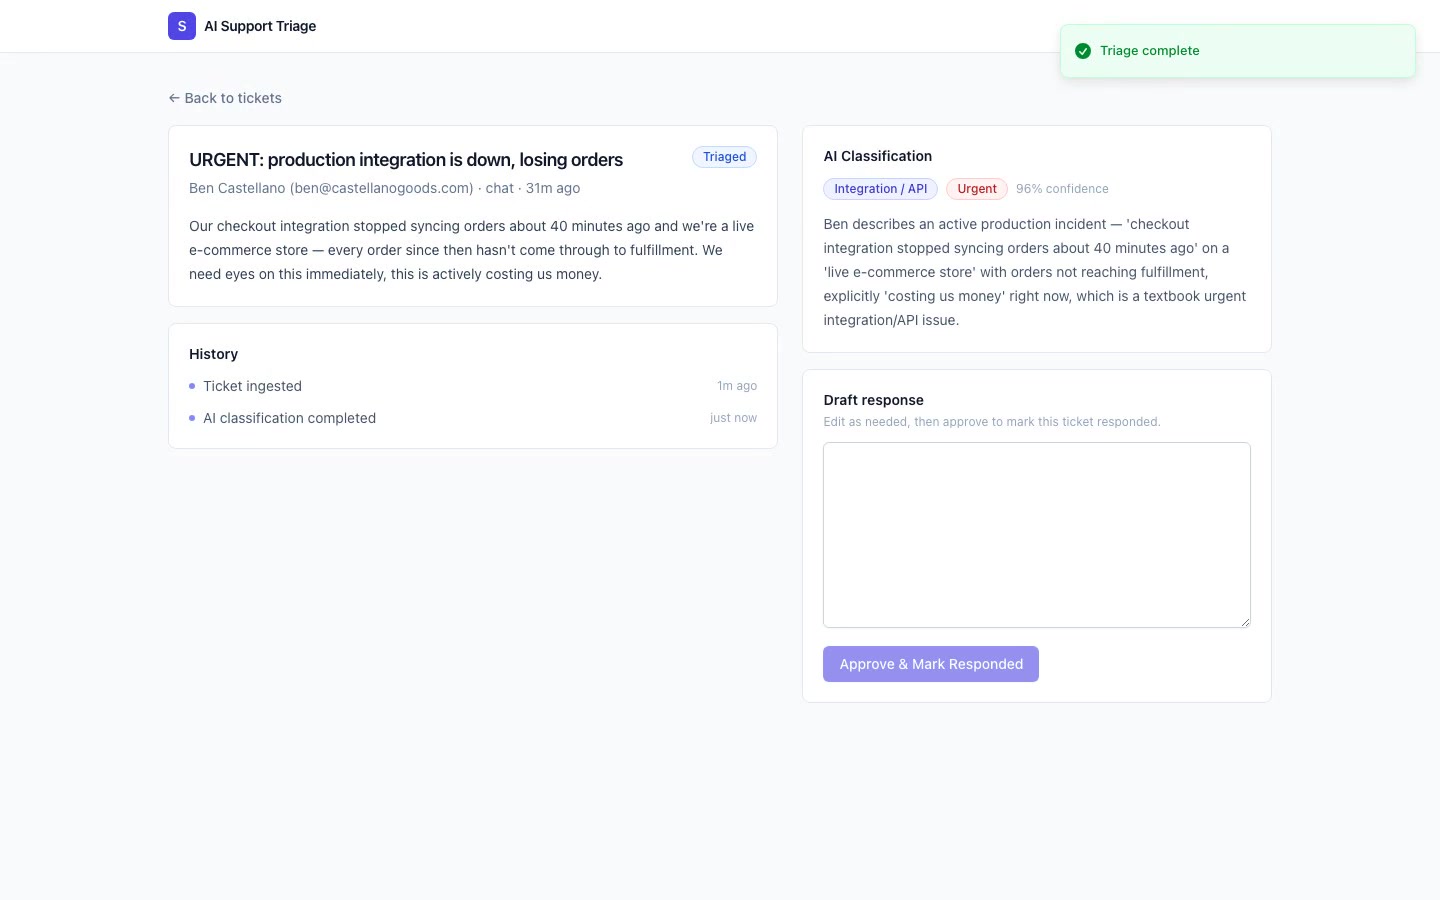The image size is (1440, 900).
Task: Click the ticket body message text
Action: point(473,250)
